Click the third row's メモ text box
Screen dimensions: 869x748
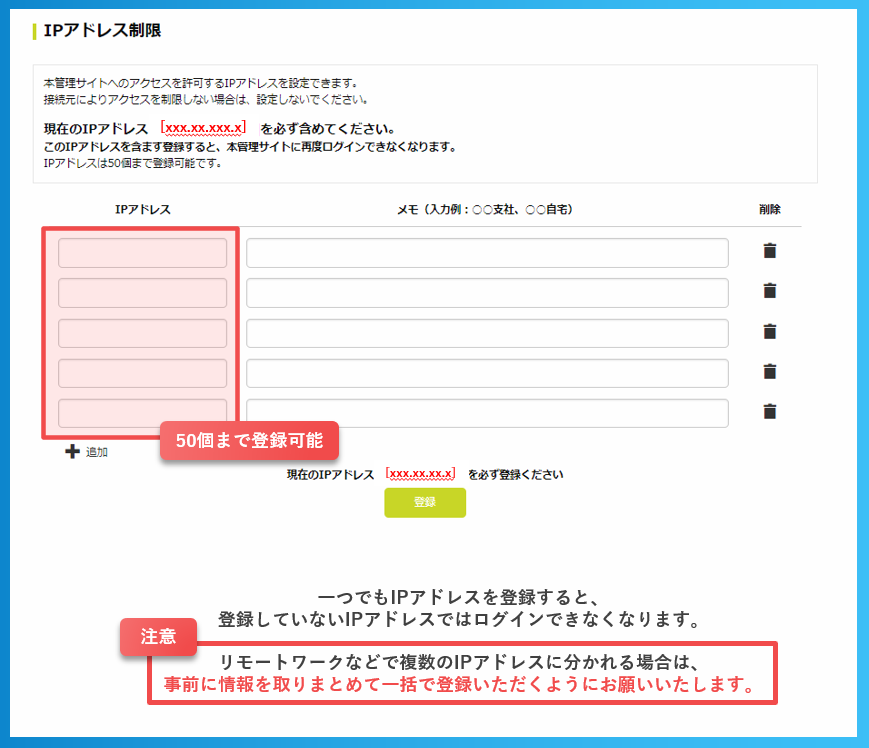[x=487, y=333]
